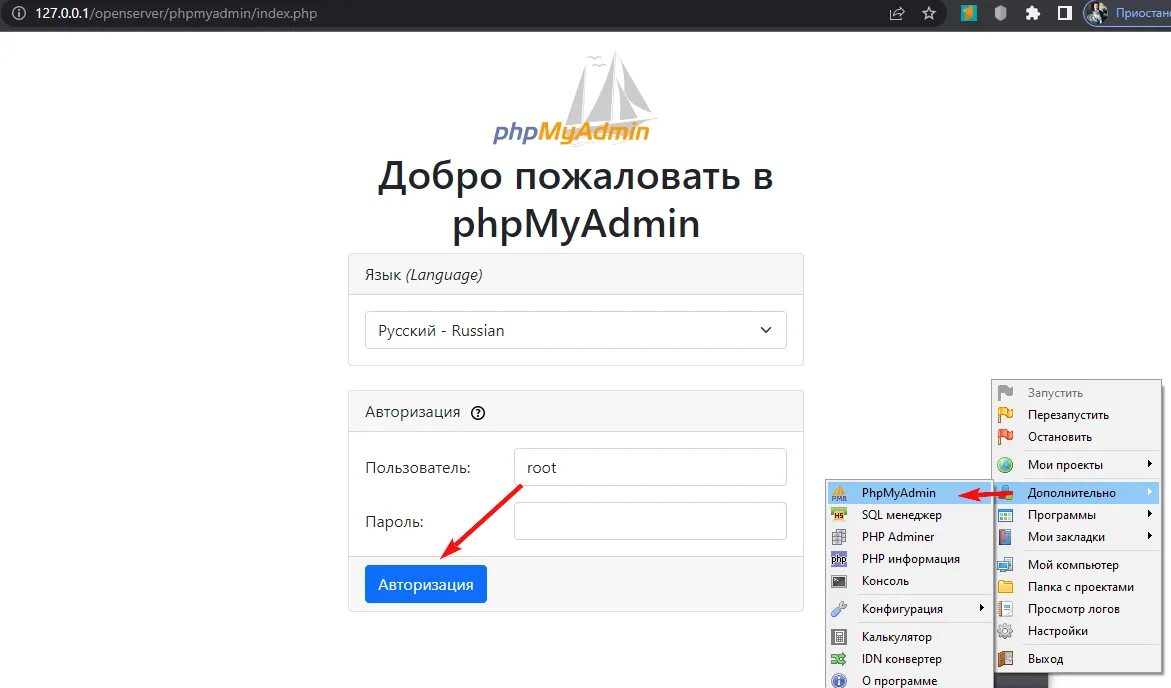
Task: Click the red flag icon beside Остановить
Action: 1006,437
